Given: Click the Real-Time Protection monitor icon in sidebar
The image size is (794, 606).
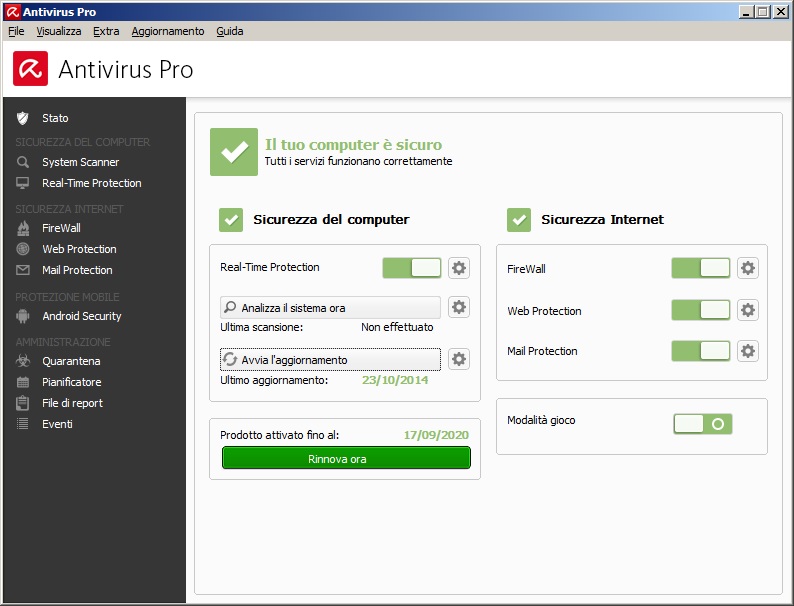Looking at the screenshot, I should coord(22,183).
